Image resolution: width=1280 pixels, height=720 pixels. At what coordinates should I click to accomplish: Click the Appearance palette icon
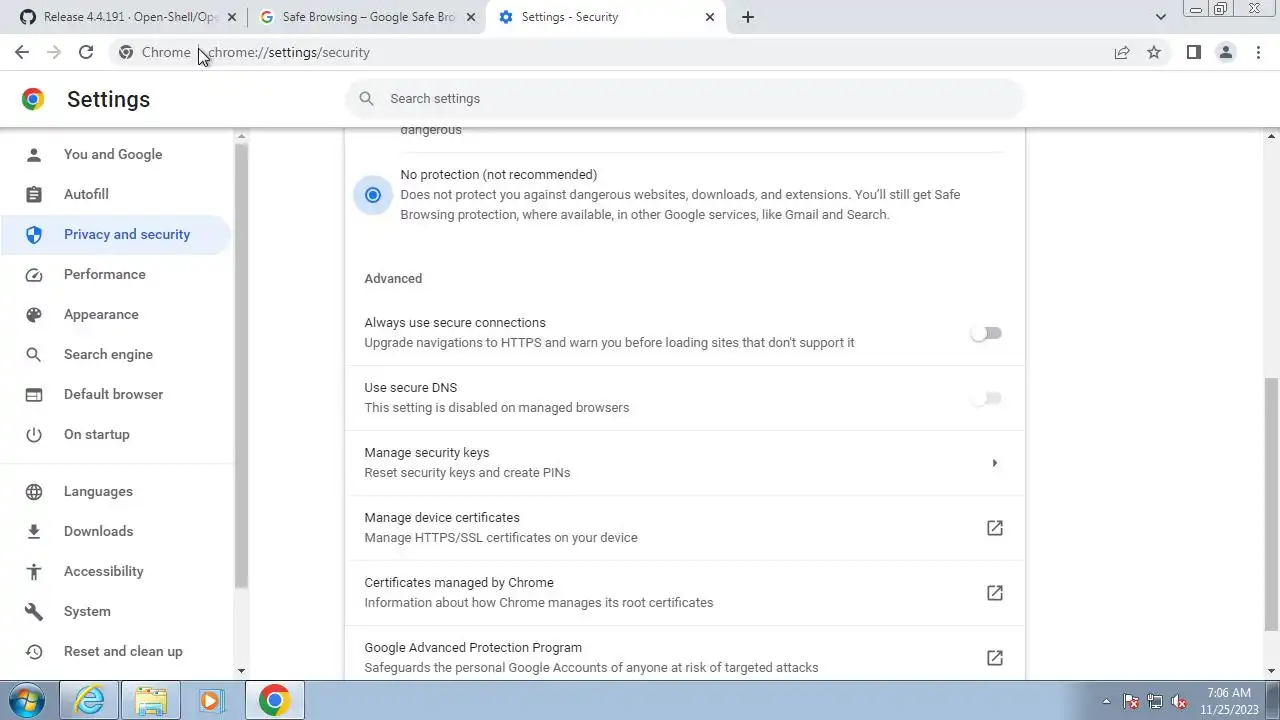click(x=34, y=314)
